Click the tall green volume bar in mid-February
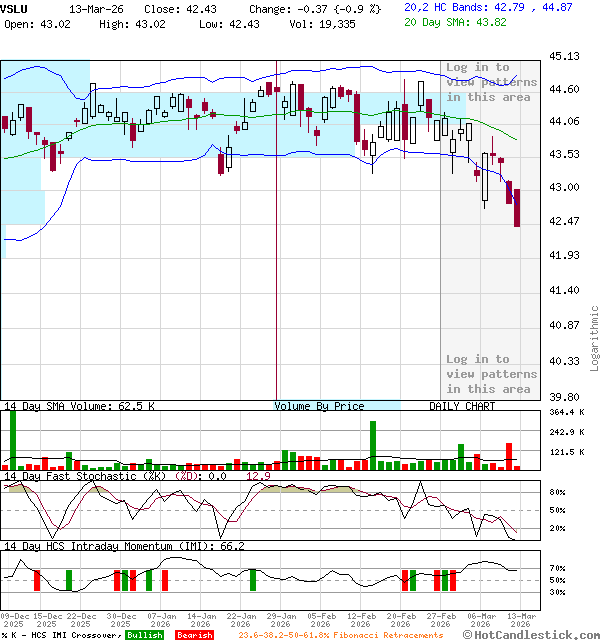Viewport: 600px width, 640px height. [x=372, y=444]
